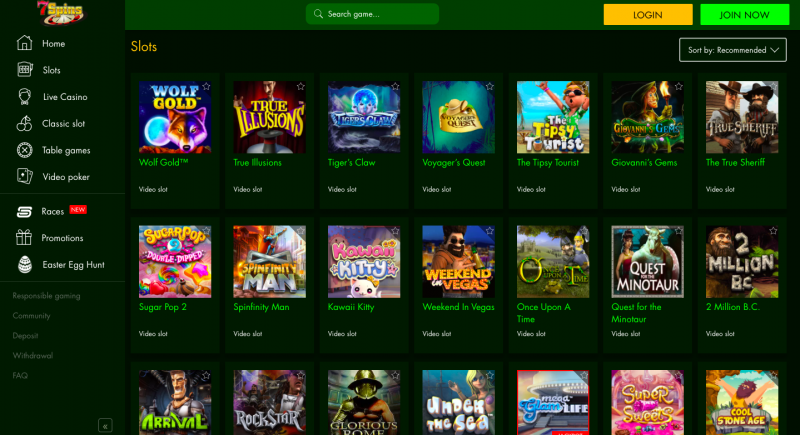This screenshot has height=435, width=800.
Task: Click the Promotions gift box icon
Action: click(23, 238)
